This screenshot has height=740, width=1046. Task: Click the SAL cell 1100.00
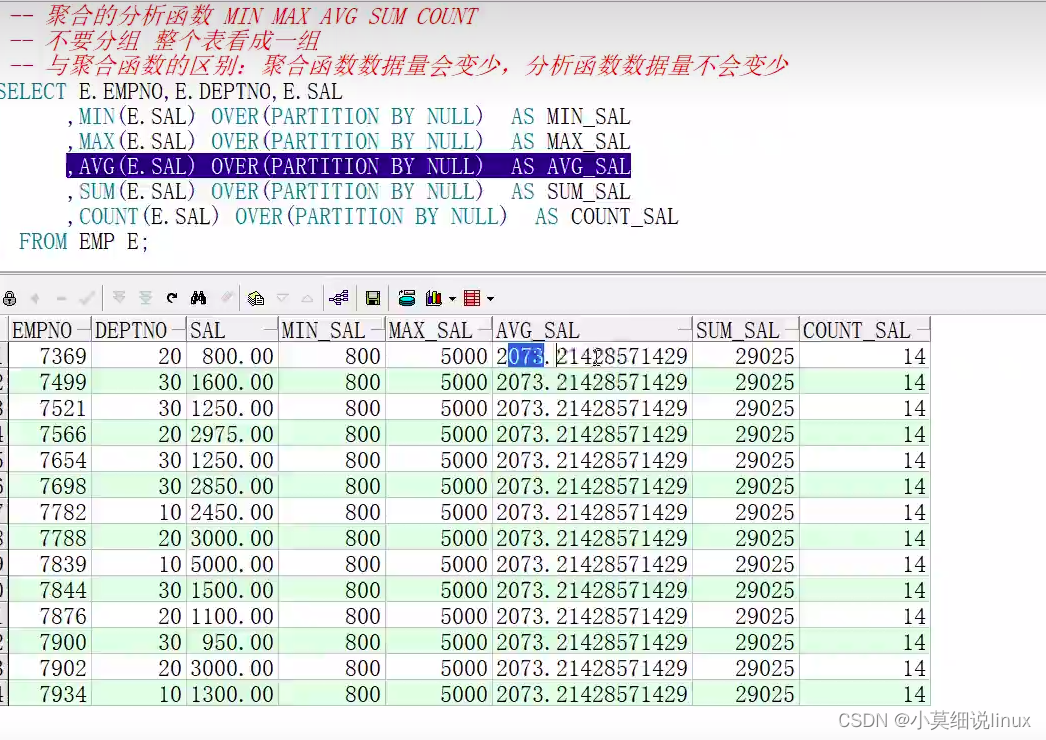232,617
